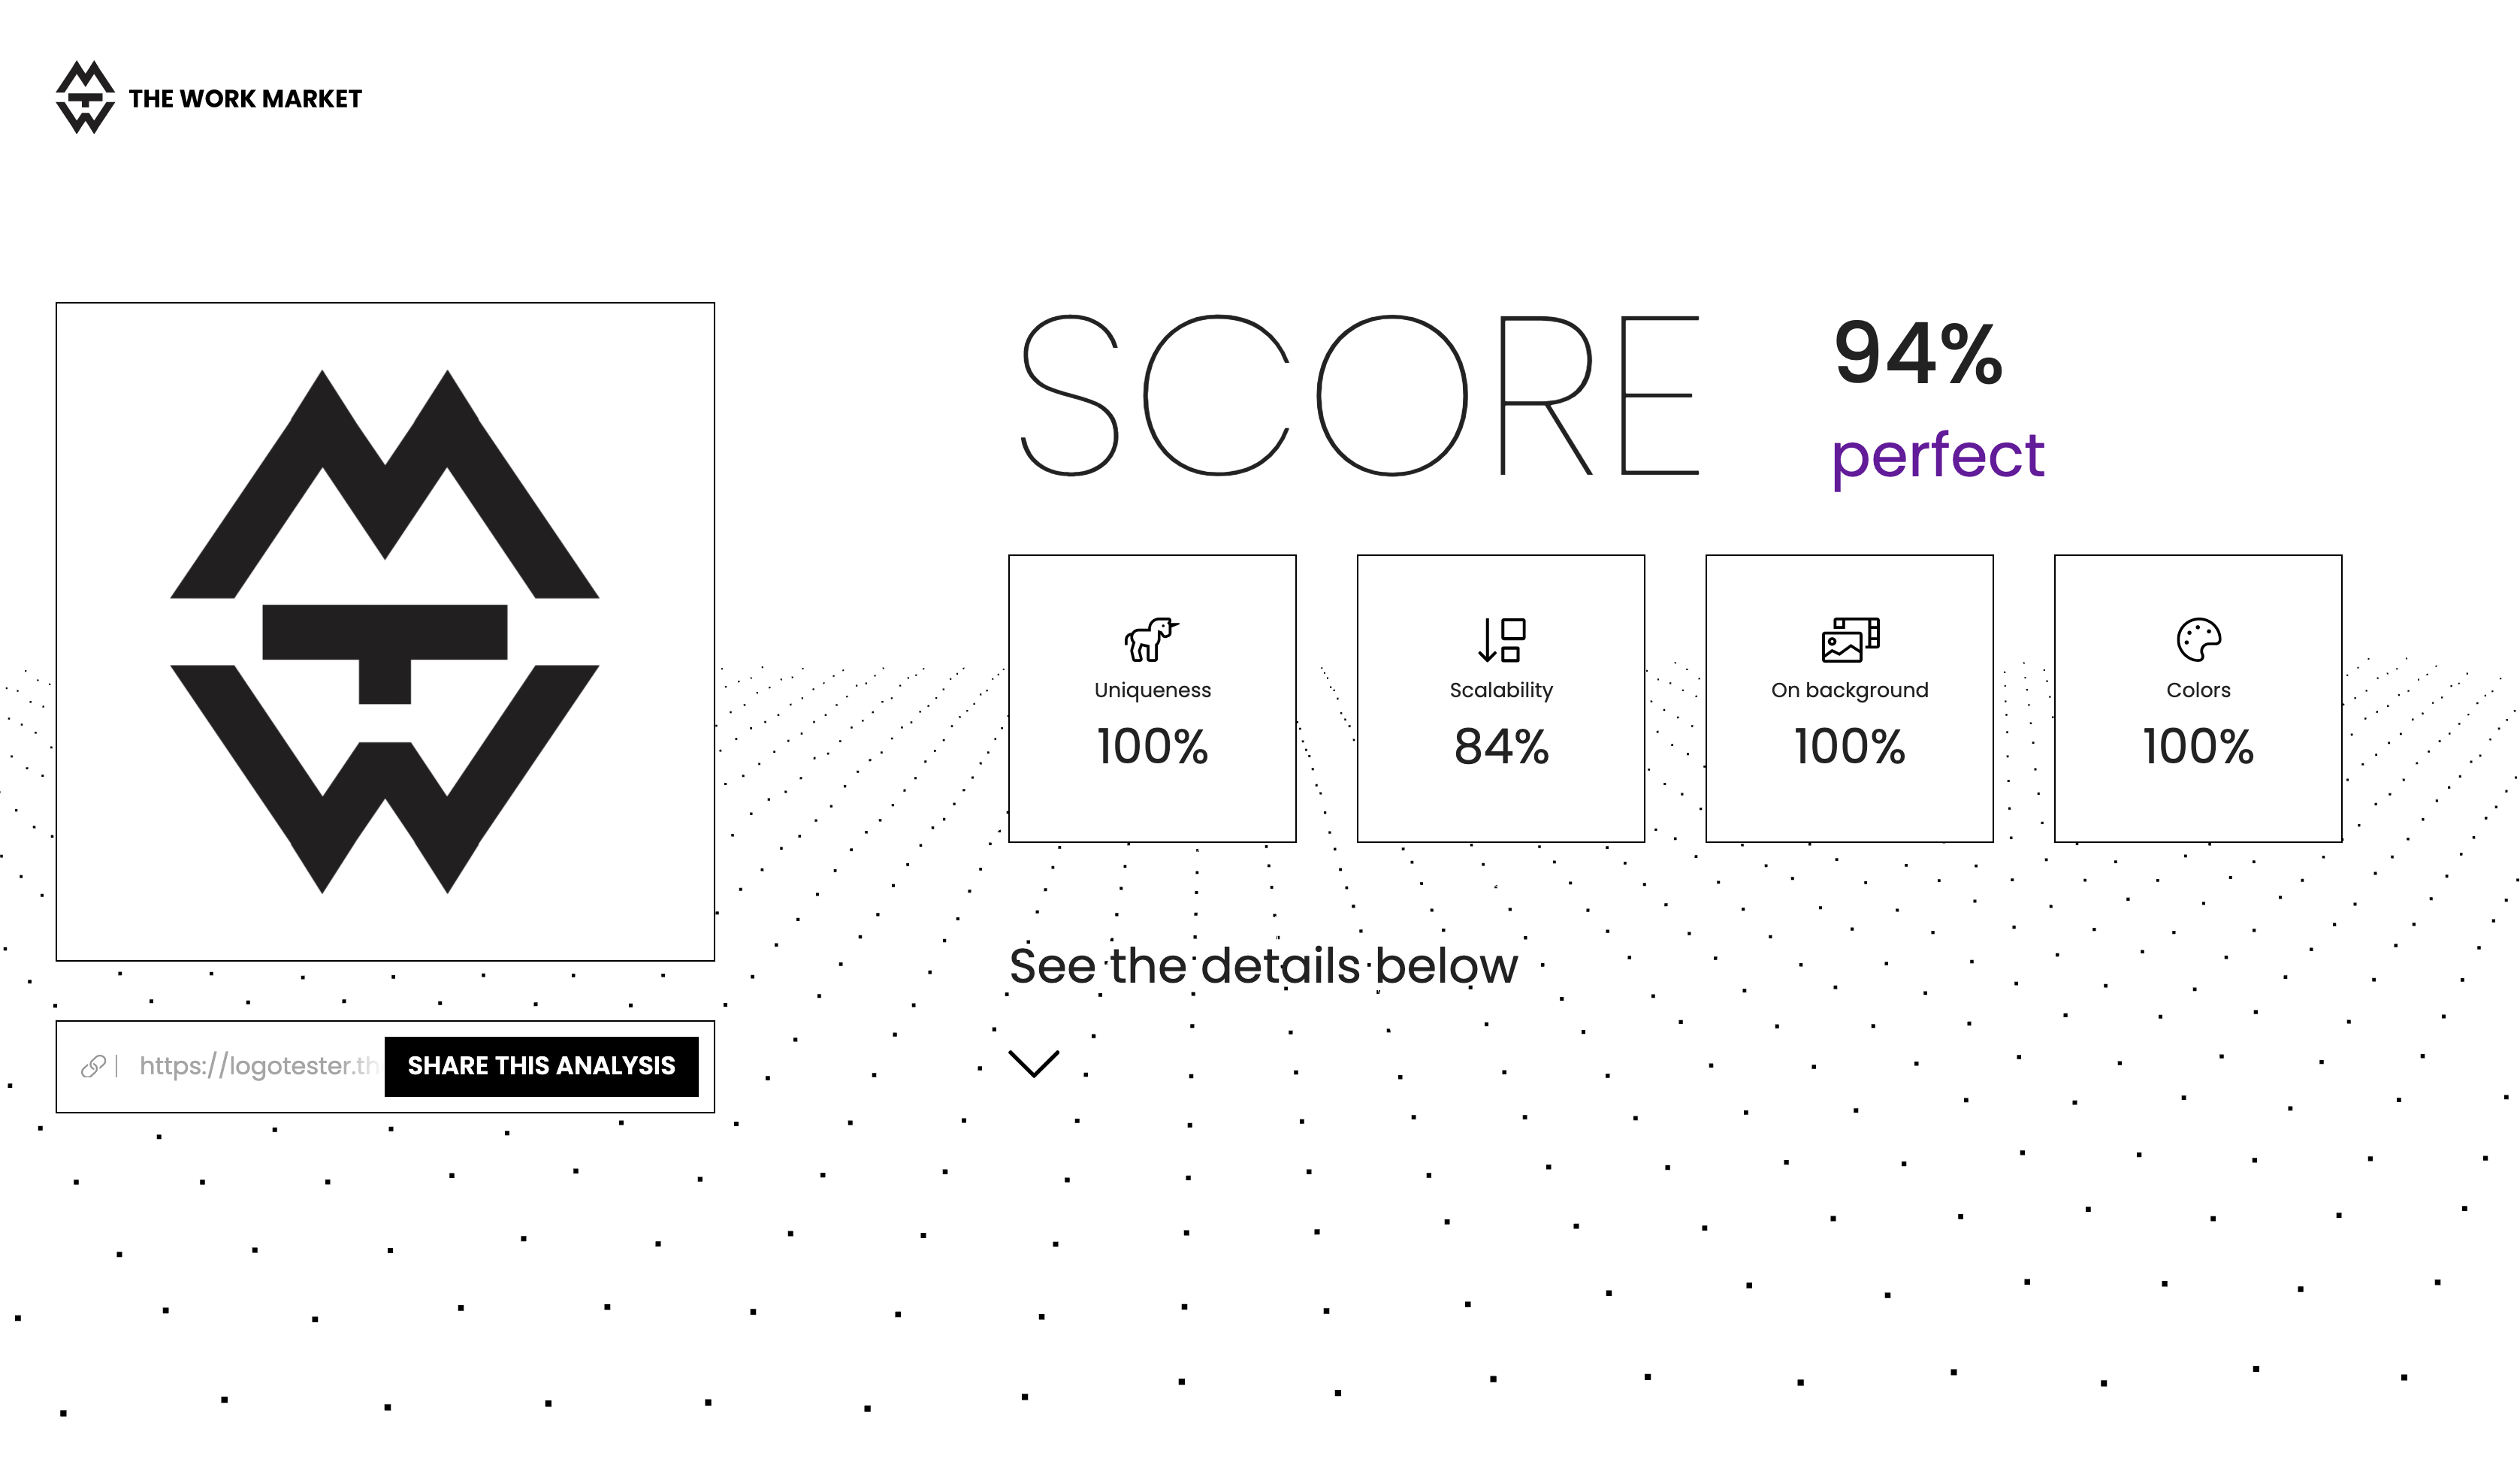Open the Scalability score card details
Screen dimensions: 2520x1459
pos(1500,697)
